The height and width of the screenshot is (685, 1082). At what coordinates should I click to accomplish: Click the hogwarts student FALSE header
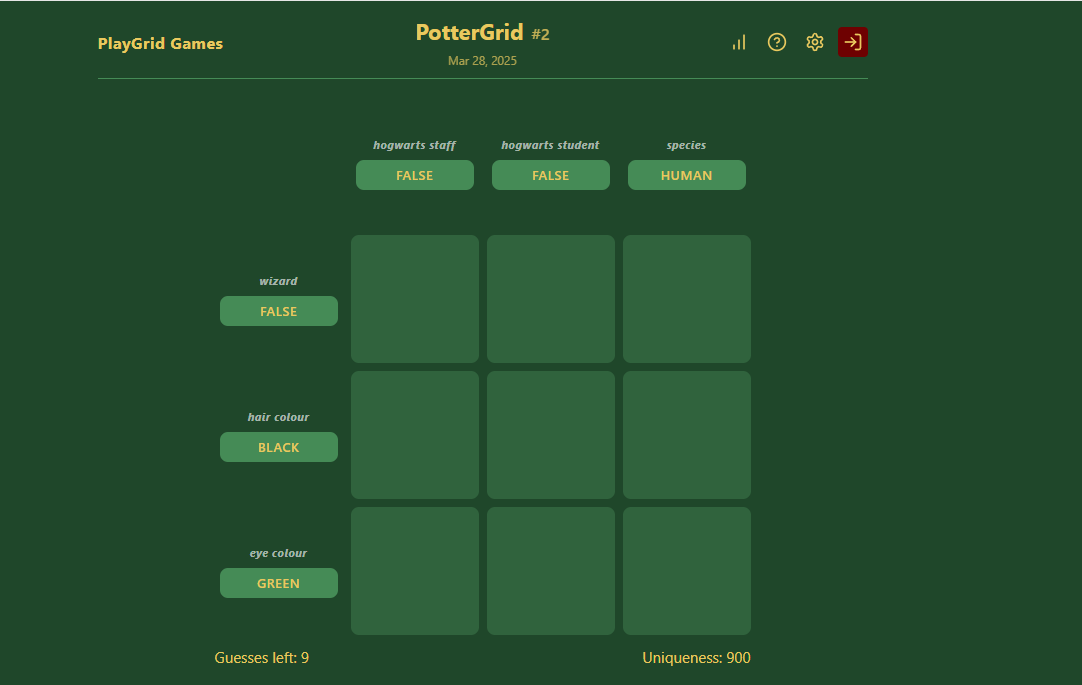[551, 175]
